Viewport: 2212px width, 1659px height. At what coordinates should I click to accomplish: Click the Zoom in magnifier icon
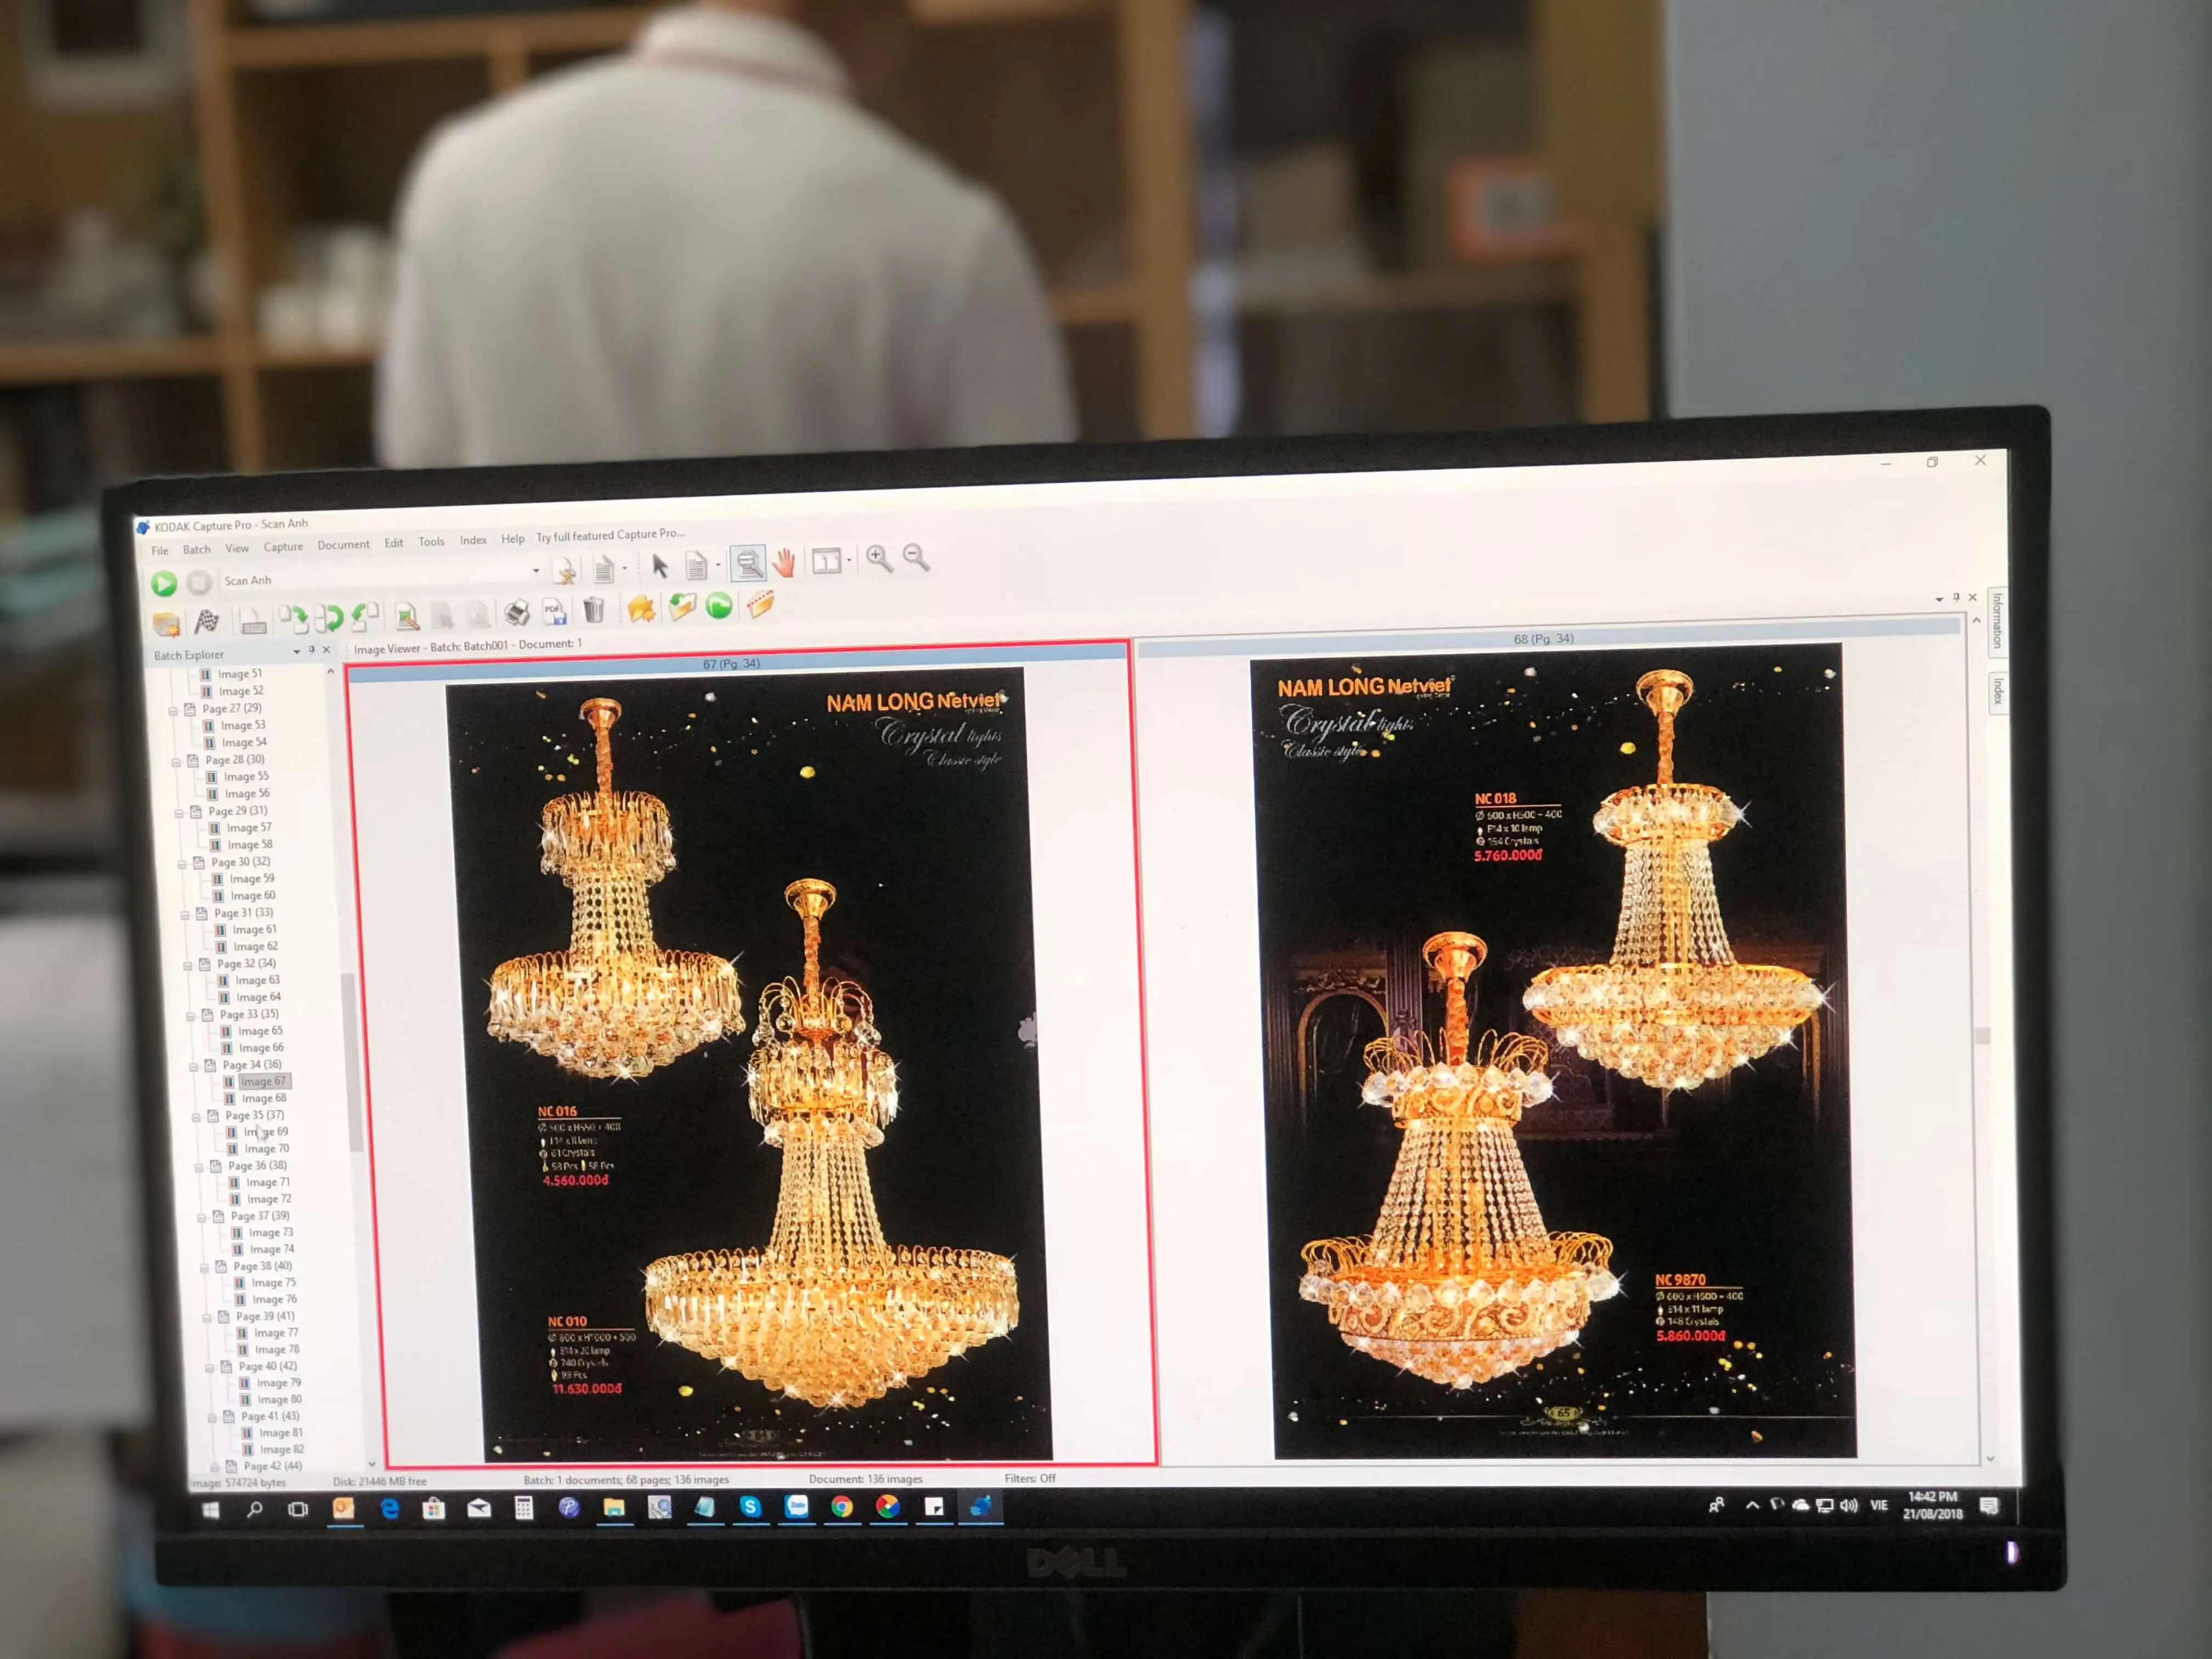pyautogui.click(x=879, y=558)
